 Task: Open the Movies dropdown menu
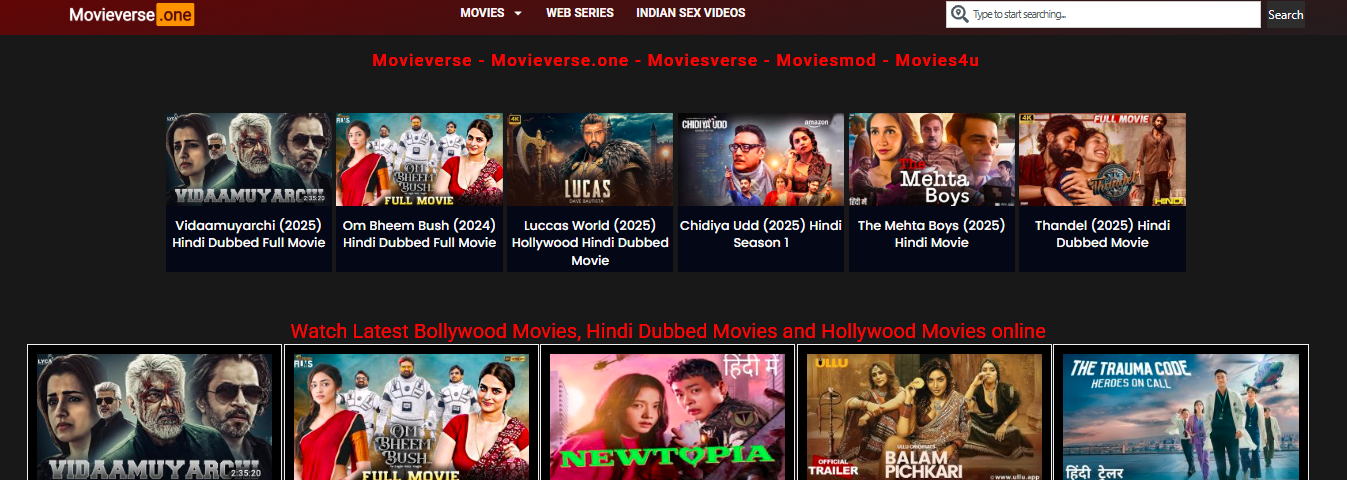tap(491, 13)
